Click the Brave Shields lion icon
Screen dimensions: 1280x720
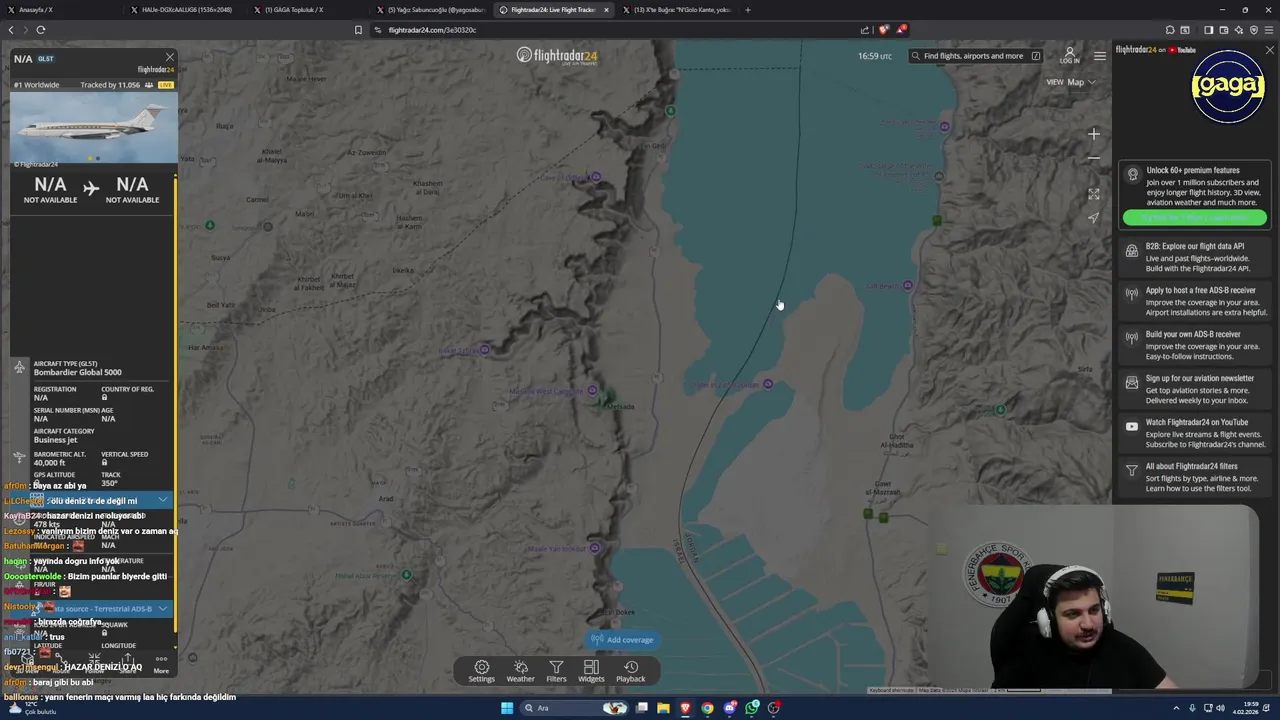[x=882, y=30]
